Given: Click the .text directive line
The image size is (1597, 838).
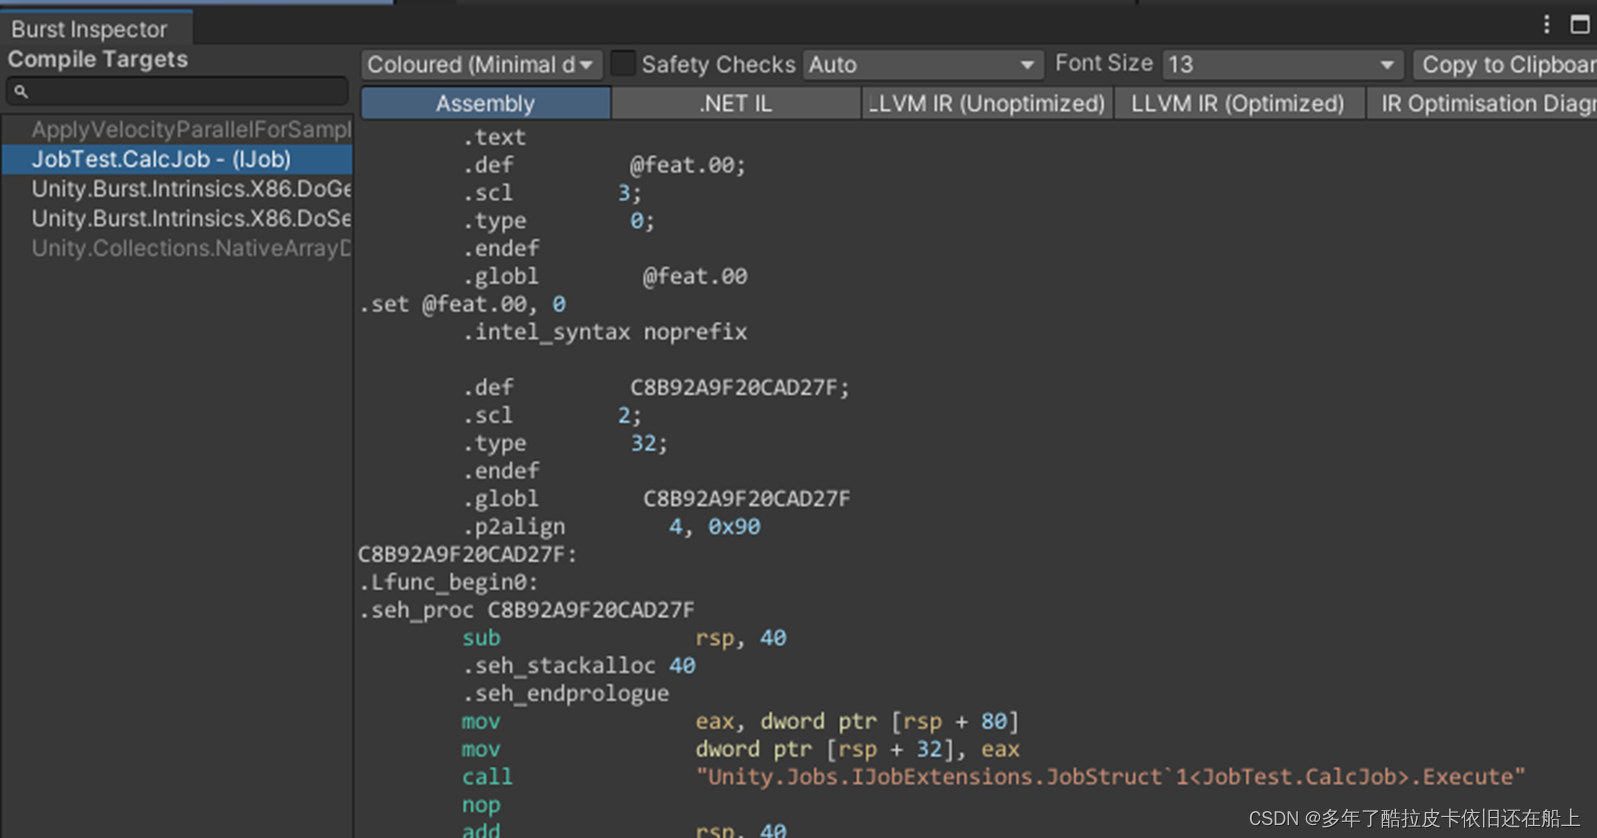Looking at the screenshot, I should (x=494, y=137).
